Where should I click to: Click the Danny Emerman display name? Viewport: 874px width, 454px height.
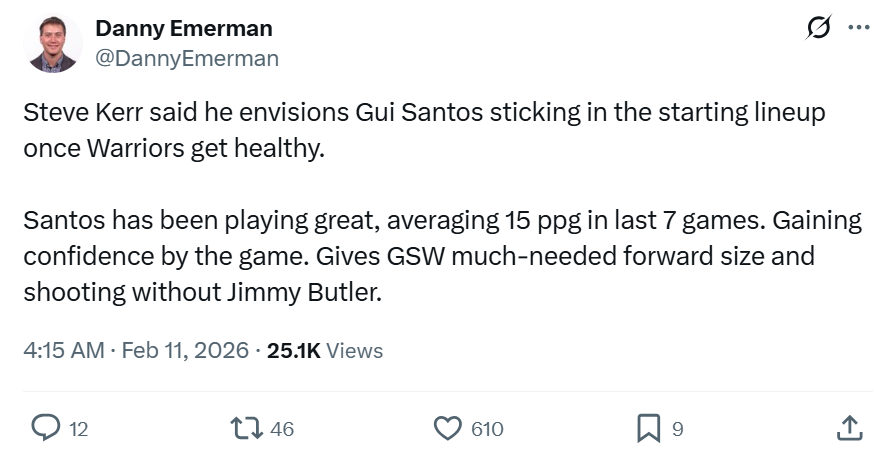coord(183,29)
